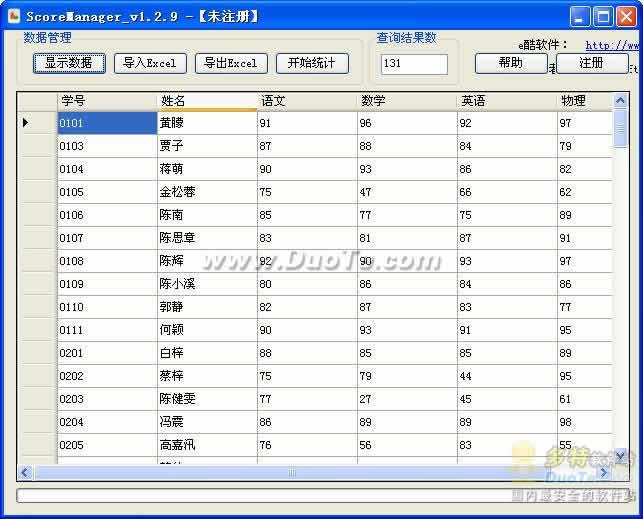Minimize the ScoreManager window
Image resolution: width=643 pixels, height=519 pixels.
click(x=580, y=17)
